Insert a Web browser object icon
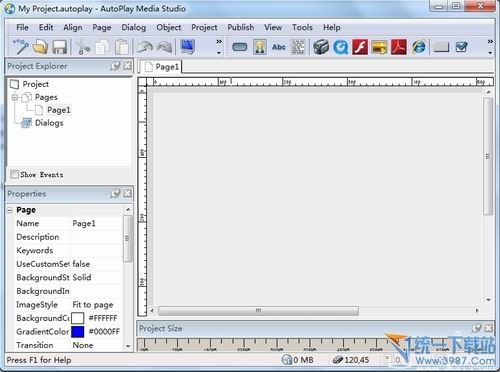Image resolution: width=500 pixels, height=372 pixels. coord(419,47)
